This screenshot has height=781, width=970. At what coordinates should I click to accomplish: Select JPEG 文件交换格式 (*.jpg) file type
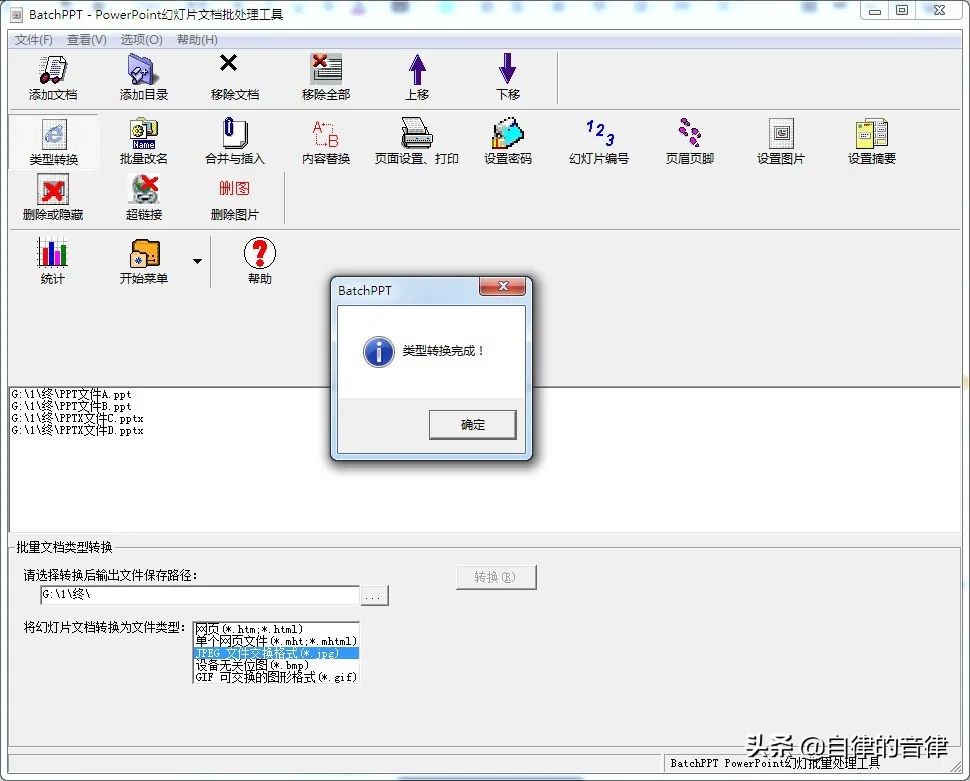(276, 654)
